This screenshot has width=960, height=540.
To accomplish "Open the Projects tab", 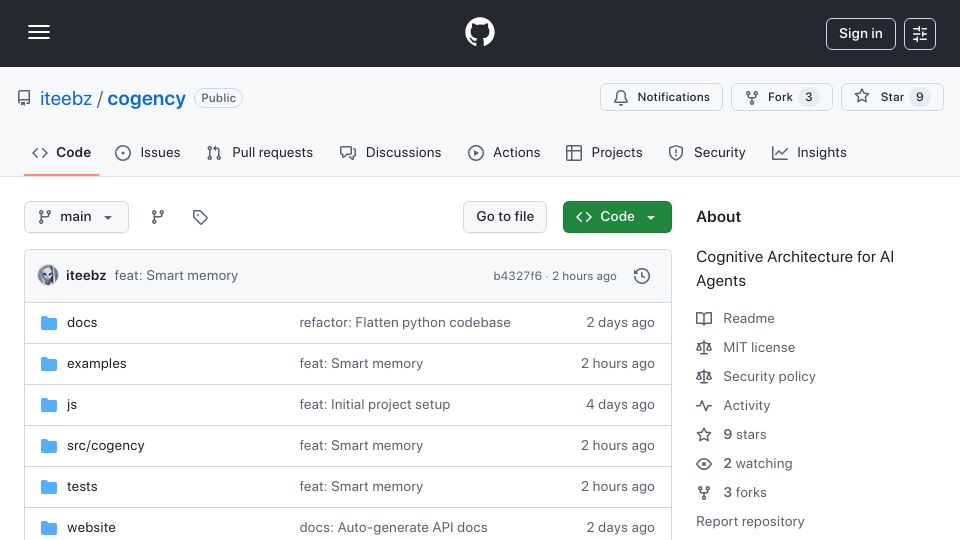I will tap(604, 152).
